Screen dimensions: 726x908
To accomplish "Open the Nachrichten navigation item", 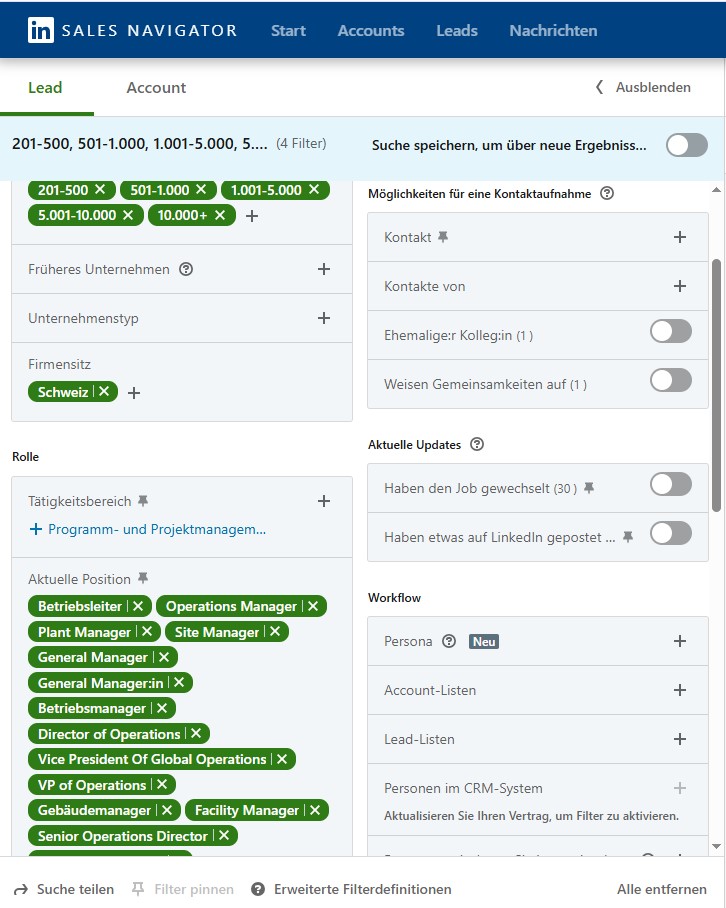I will 553,30.
